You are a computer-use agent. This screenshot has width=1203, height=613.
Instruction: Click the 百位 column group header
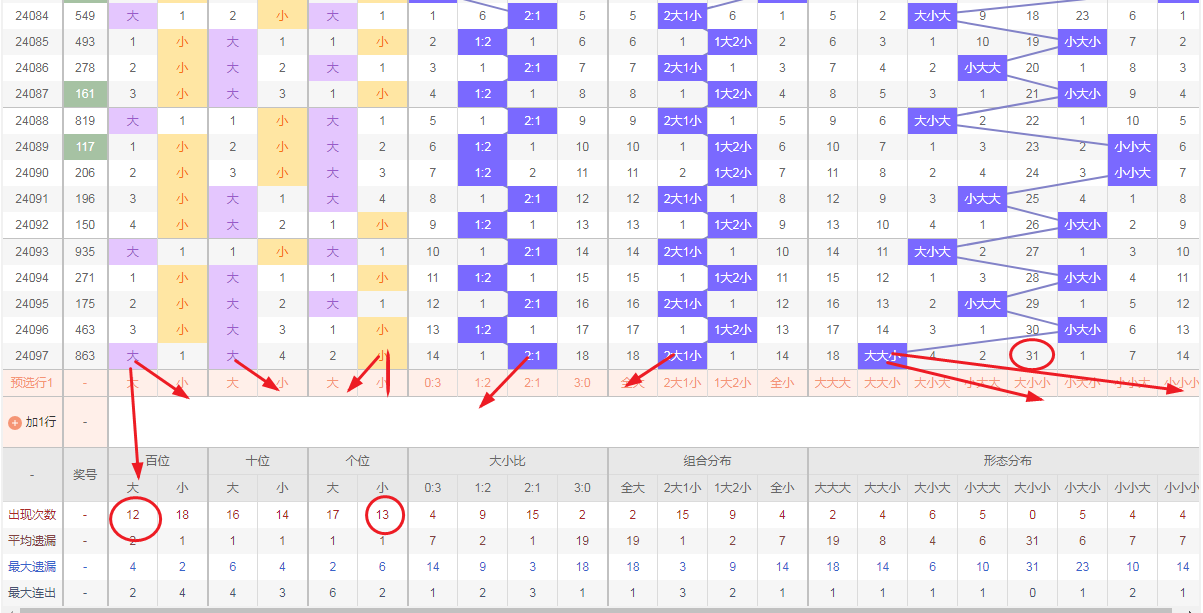coord(158,461)
